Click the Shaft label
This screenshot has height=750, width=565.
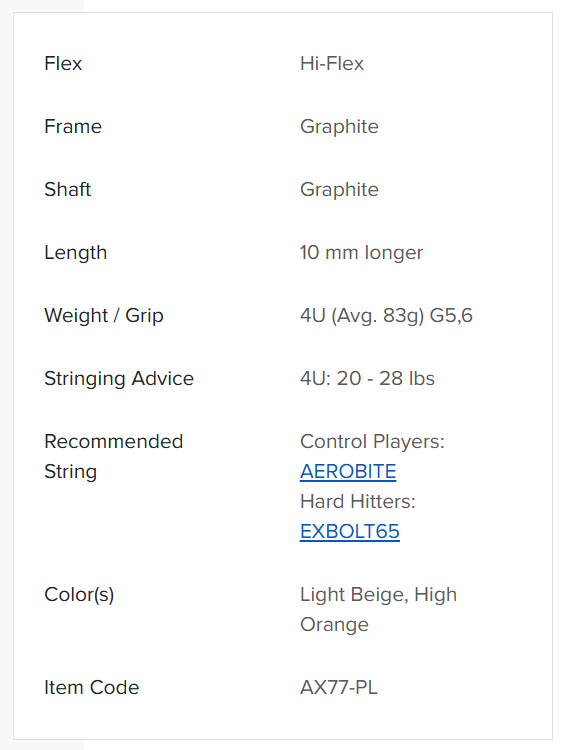point(67,189)
